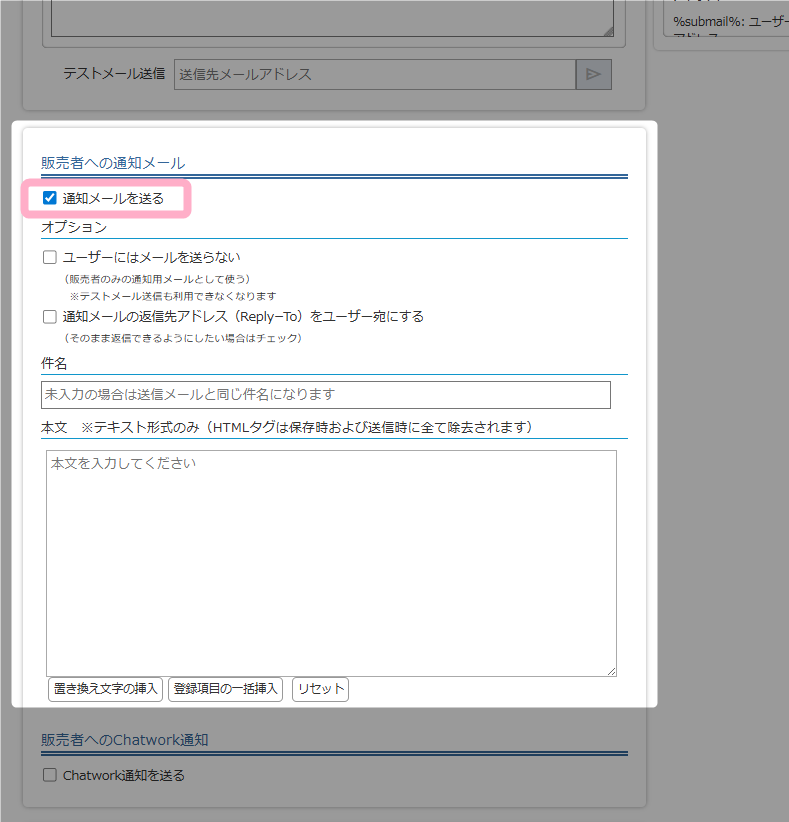Screen dimensions: 789x822
Task: Click into the 本文 body text area
Action: coord(330,562)
